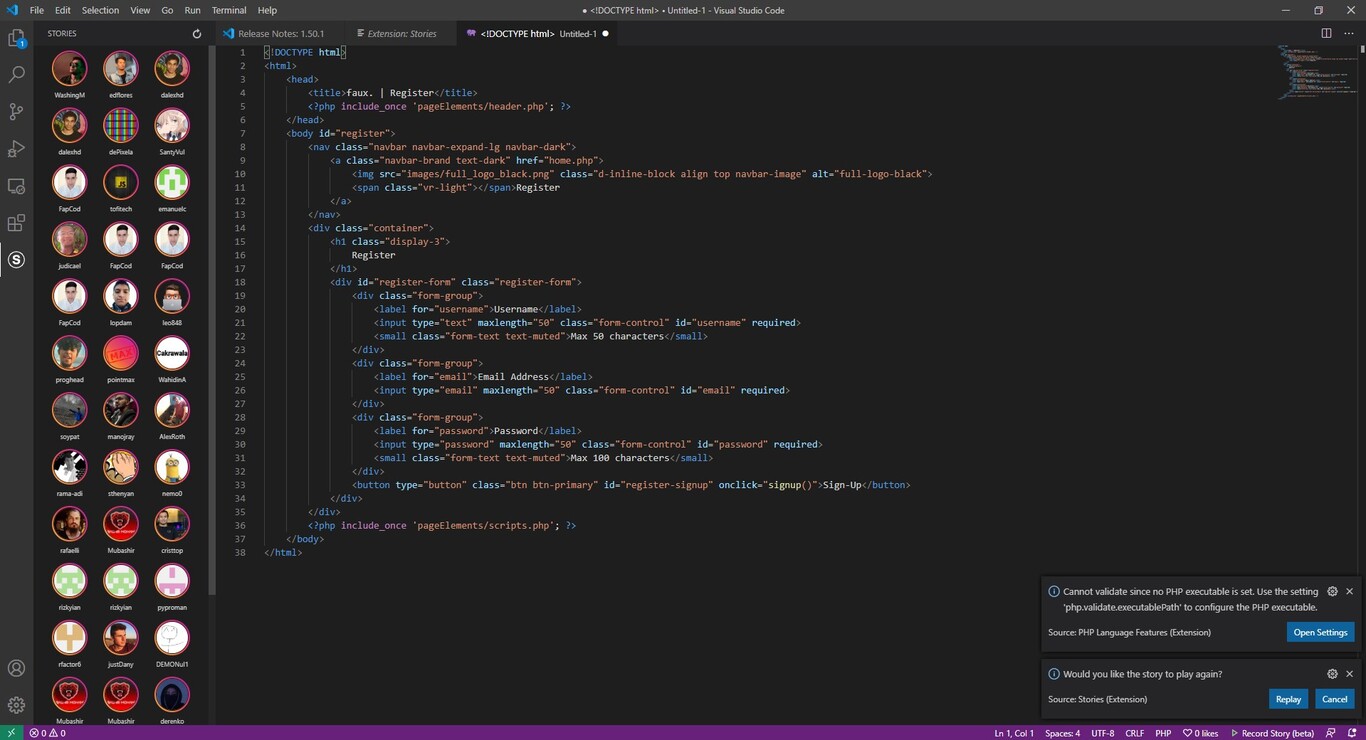Image resolution: width=1366 pixels, height=740 pixels.
Task: Change the CRLF line ending setting
Action: pyautogui.click(x=1134, y=732)
